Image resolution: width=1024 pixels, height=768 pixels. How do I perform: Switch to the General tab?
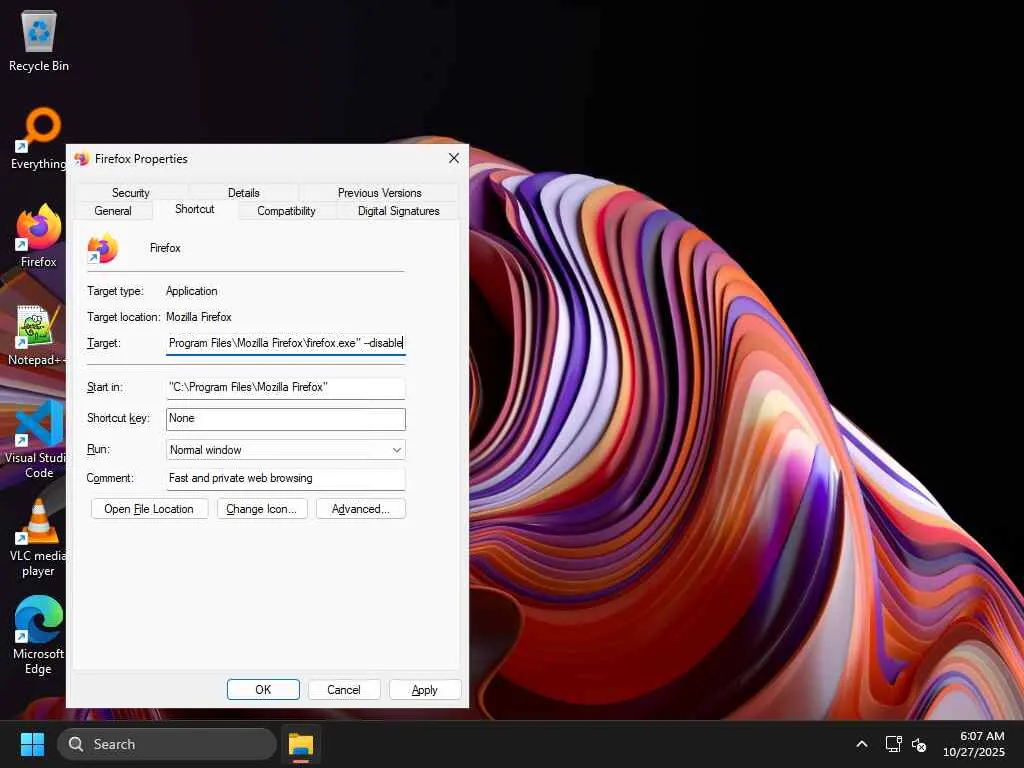pyautogui.click(x=113, y=211)
